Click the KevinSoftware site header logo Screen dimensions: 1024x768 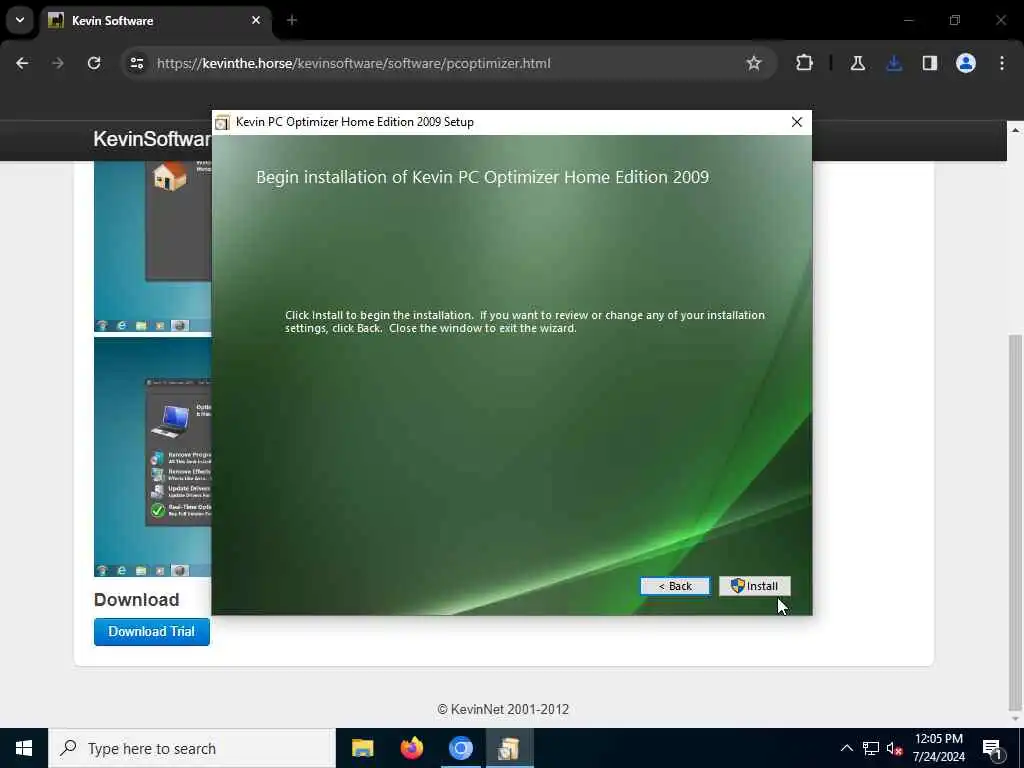tap(152, 139)
